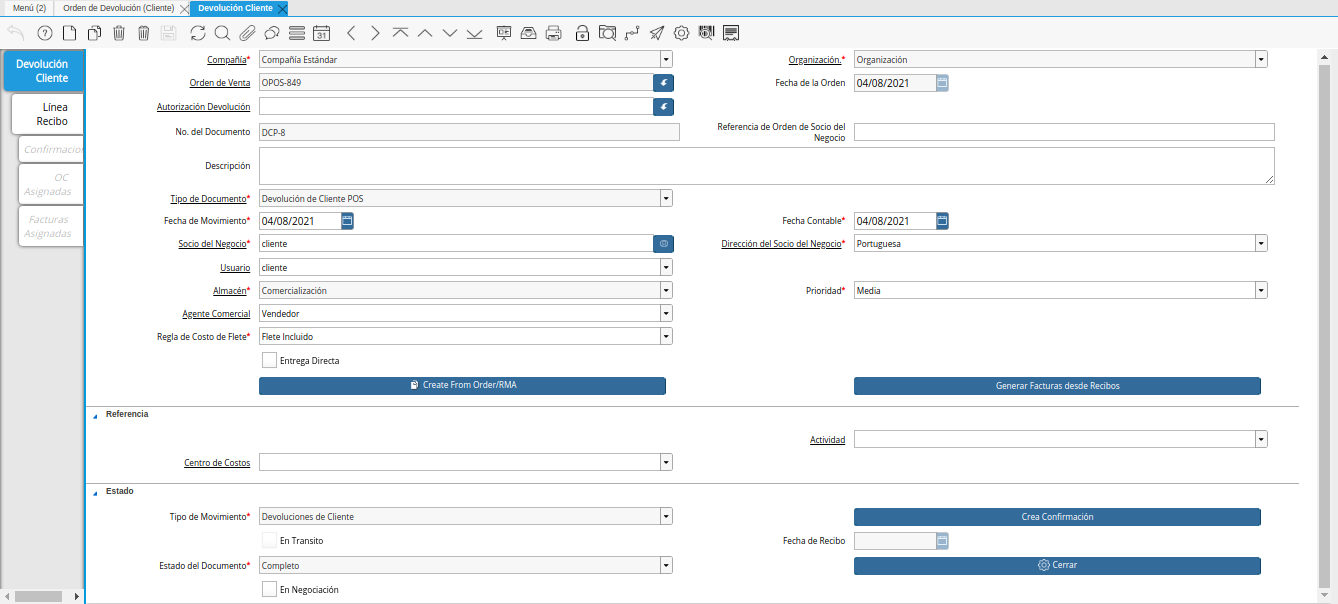Open calendar picker for Fecha de Movimiento
The height and width of the screenshot is (604, 1338).
[347, 221]
